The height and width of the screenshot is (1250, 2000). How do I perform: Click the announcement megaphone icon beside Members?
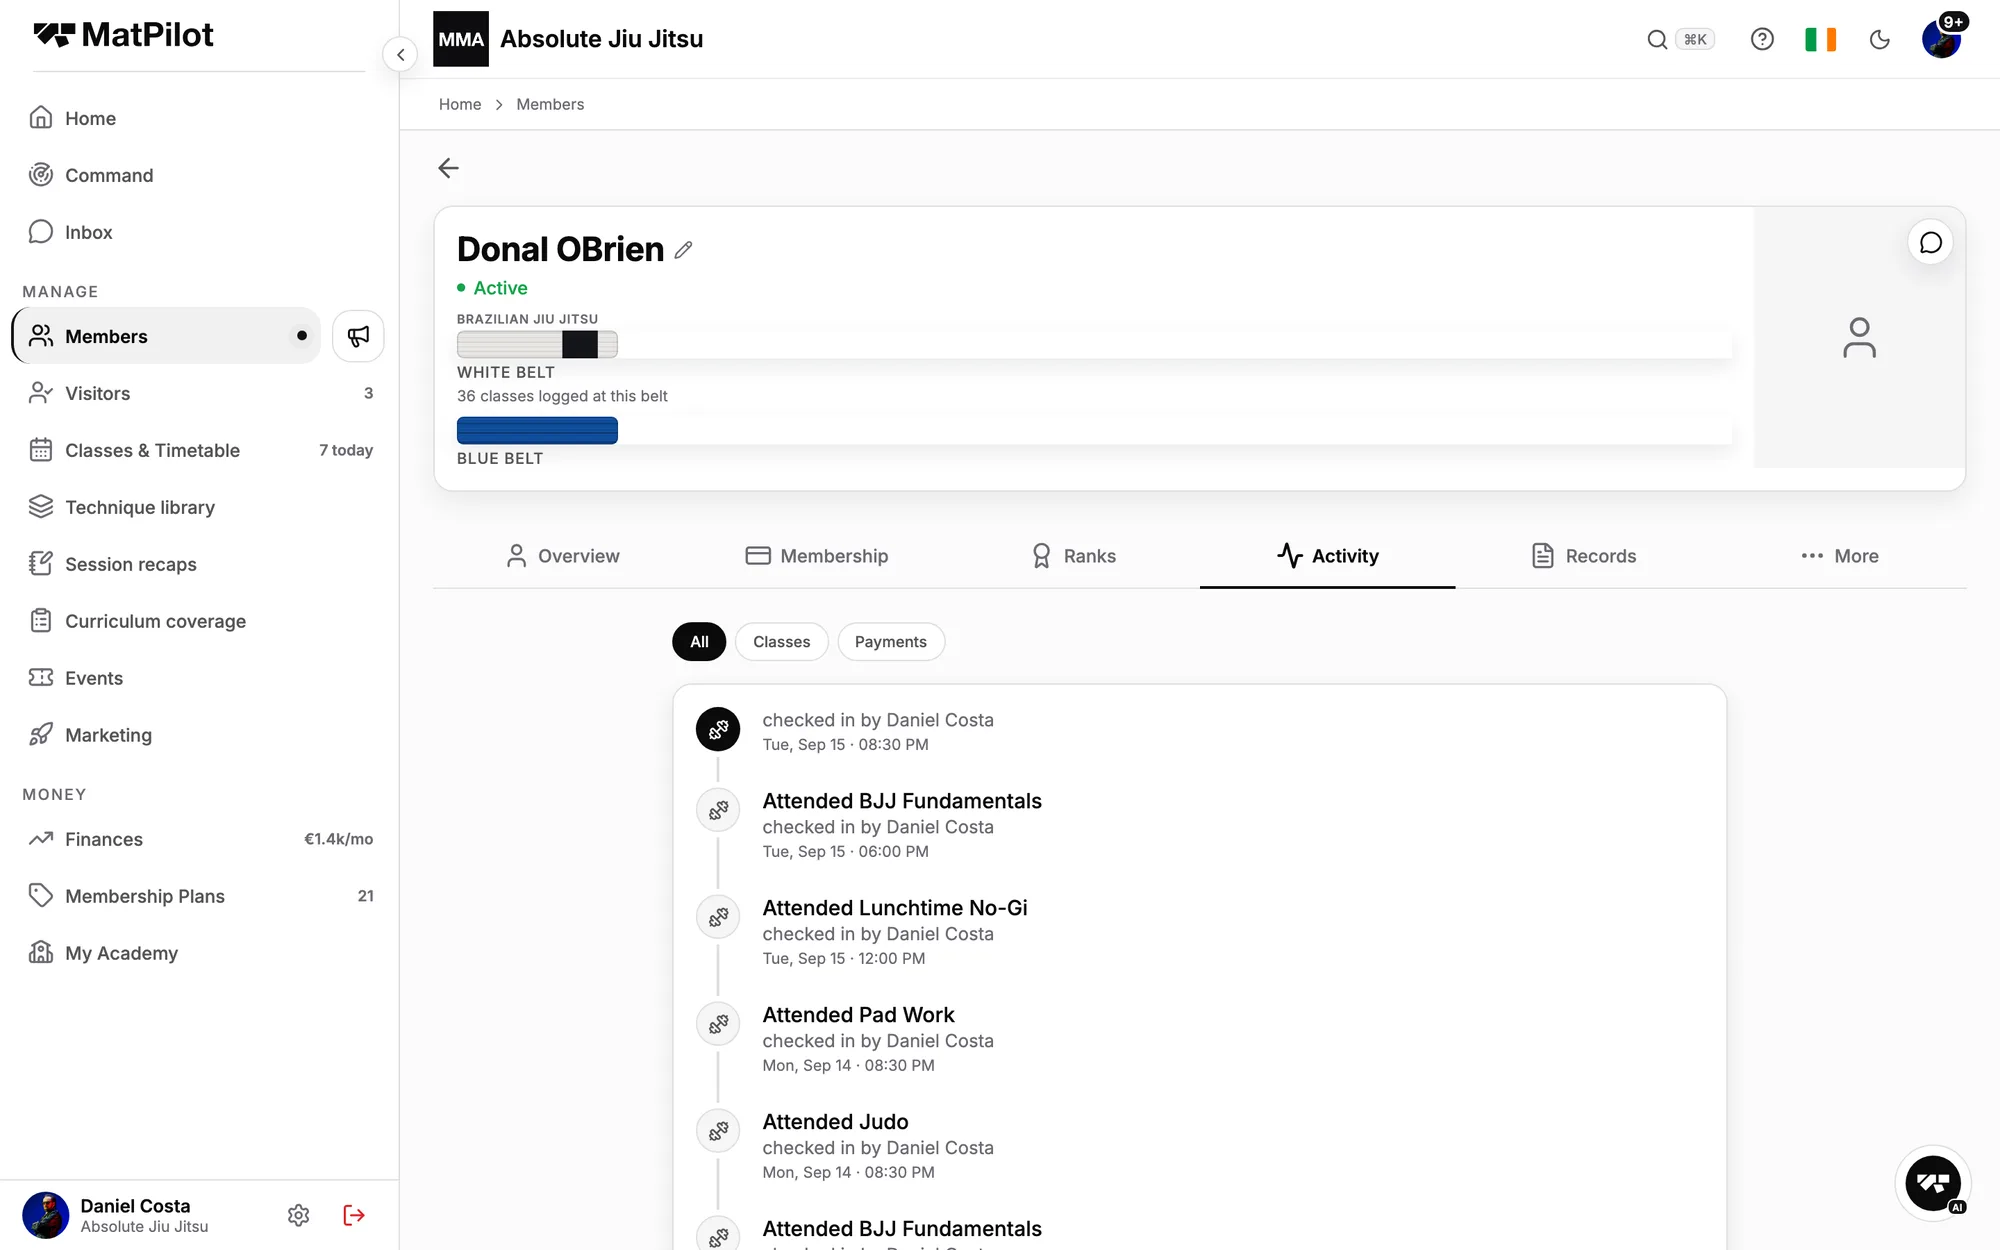[x=358, y=336]
